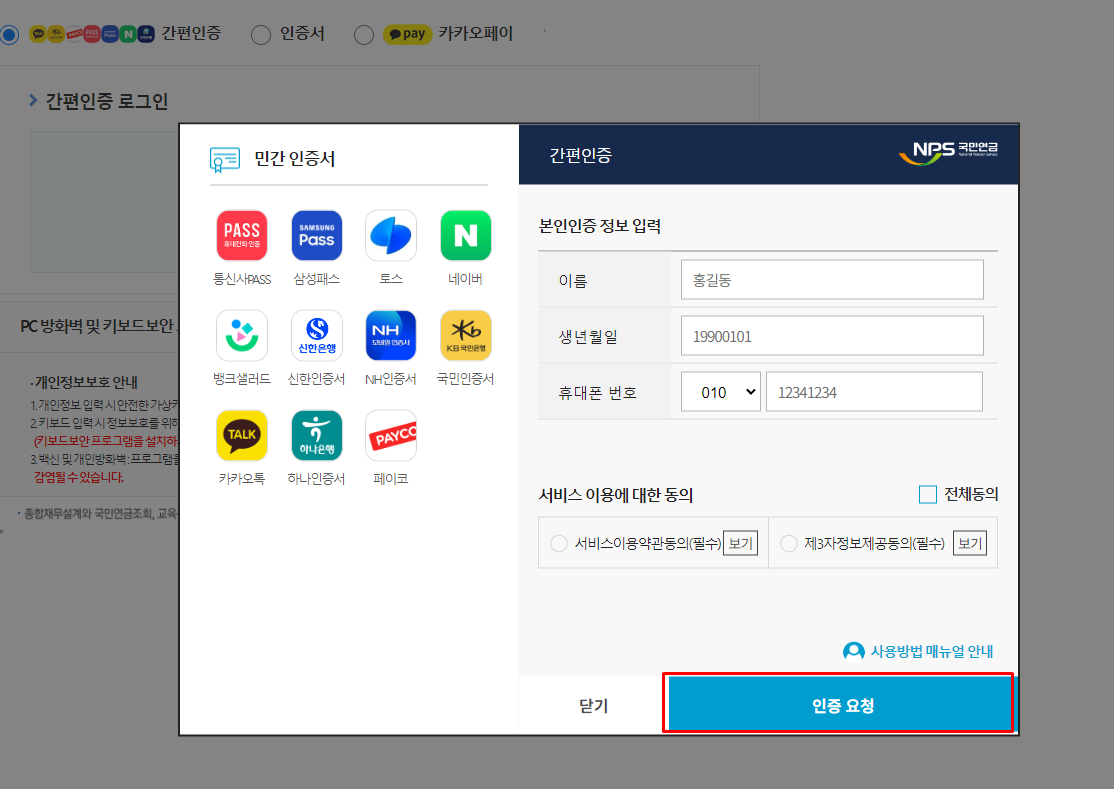This screenshot has height=789, width=1114.
Task: Choose the Shinhan (신한인증서) icon
Action: [316, 335]
